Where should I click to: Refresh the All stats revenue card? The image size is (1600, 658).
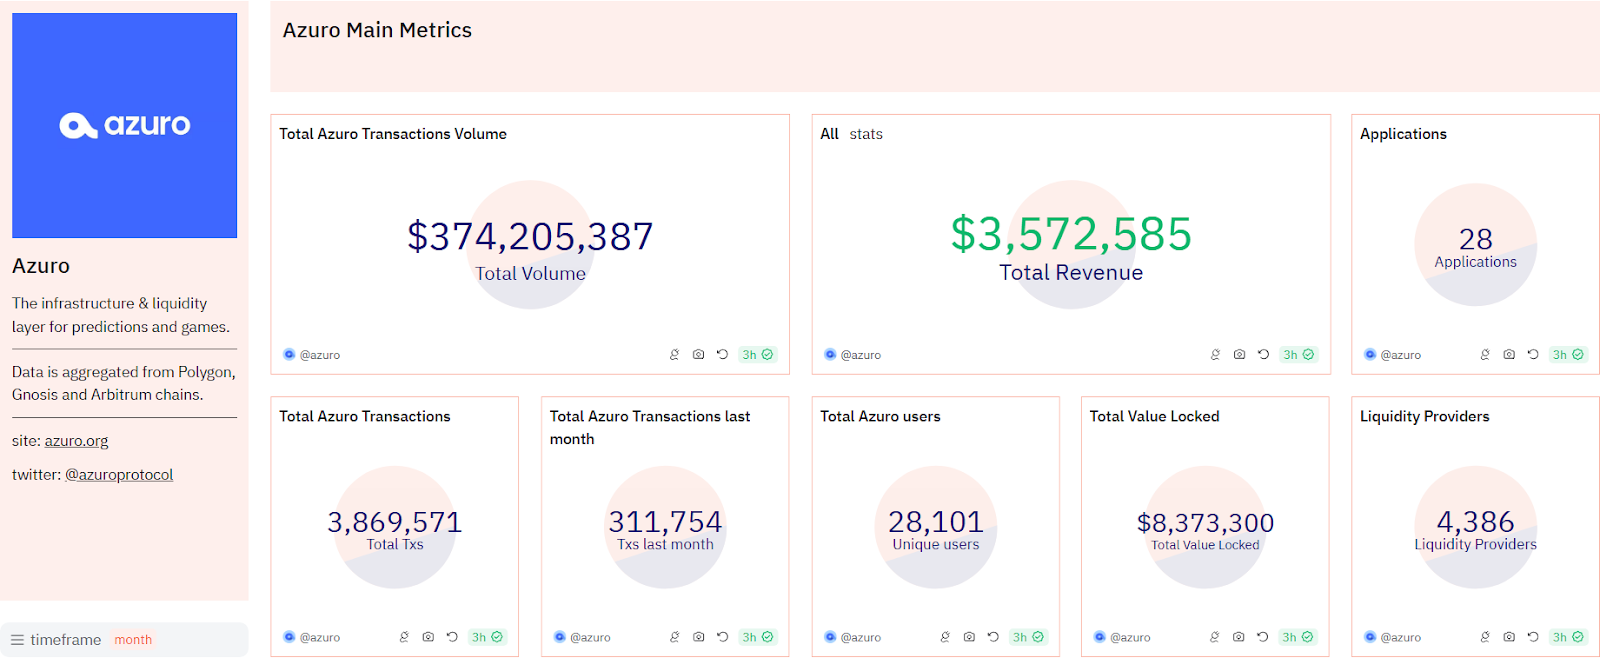1264,355
